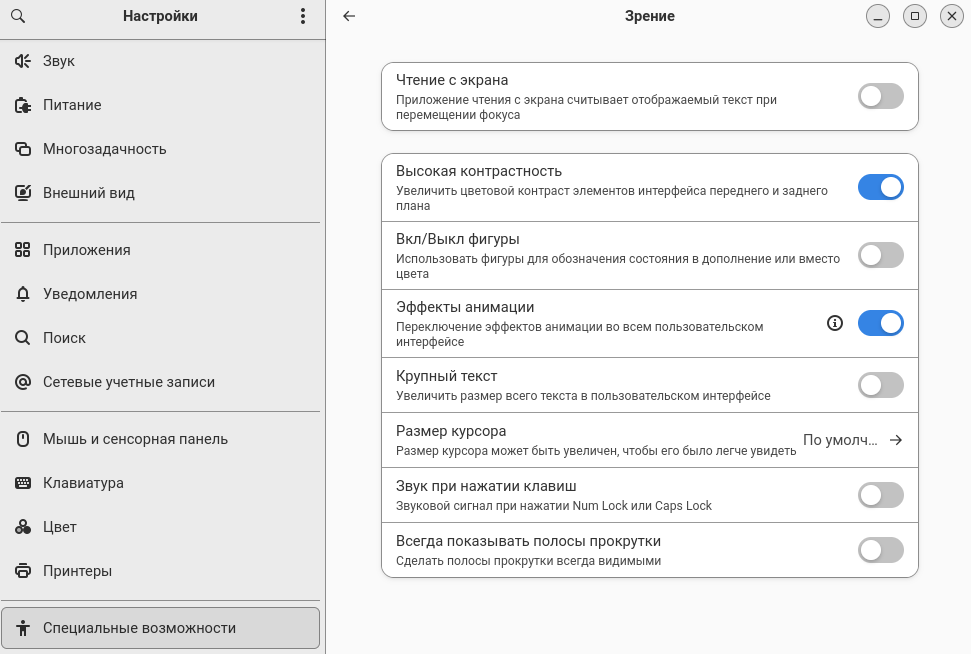
Task: Open the three-dot main menu
Action: point(303,16)
